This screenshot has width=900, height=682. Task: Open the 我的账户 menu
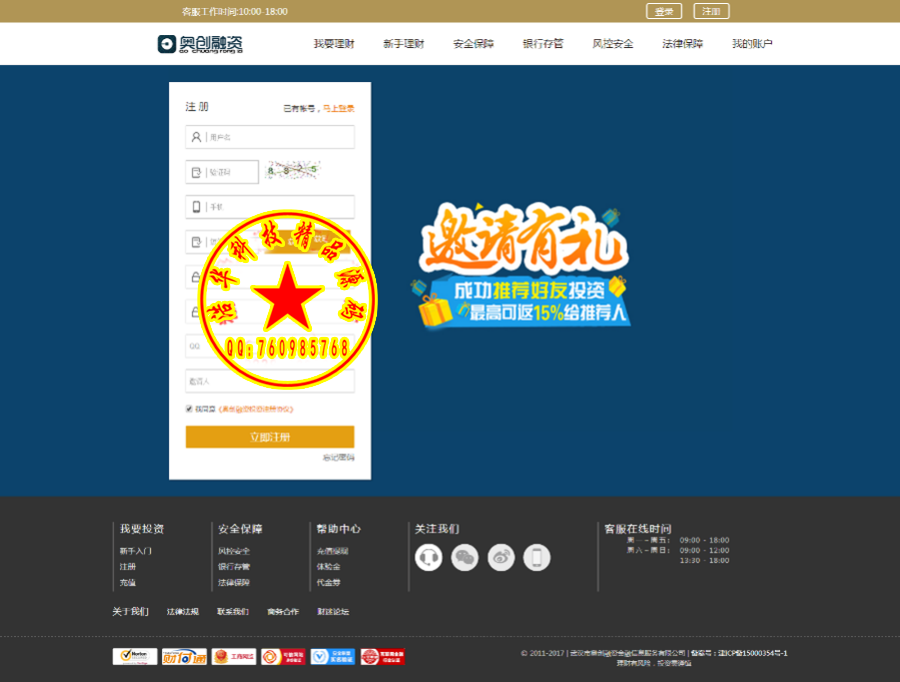[752, 44]
